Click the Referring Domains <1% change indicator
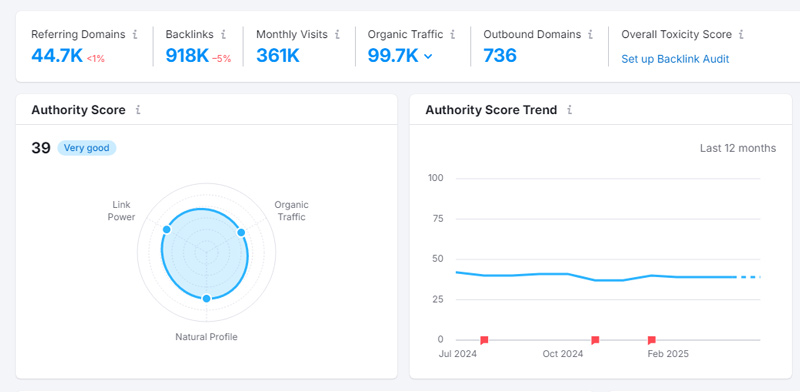Image resolution: width=800 pixels, height=392 pixels. (x=95, y=59)
